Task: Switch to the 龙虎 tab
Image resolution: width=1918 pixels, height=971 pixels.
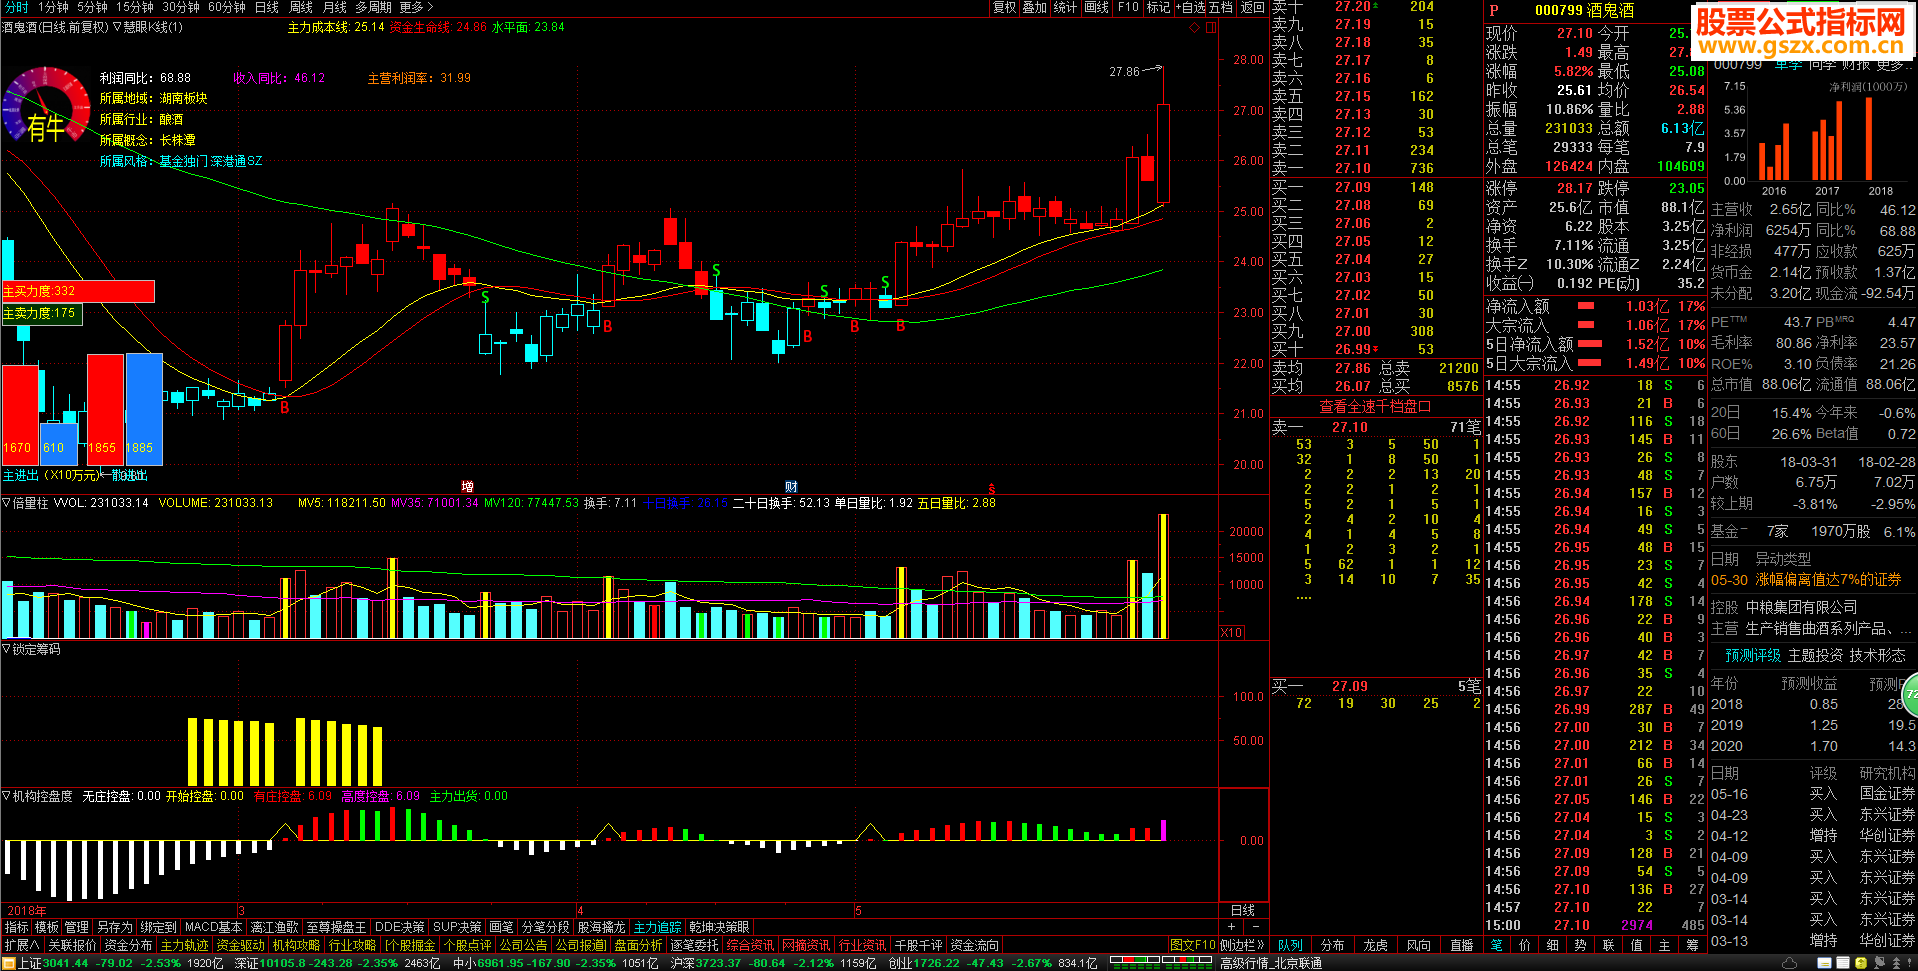Action: click(1376, 945)
